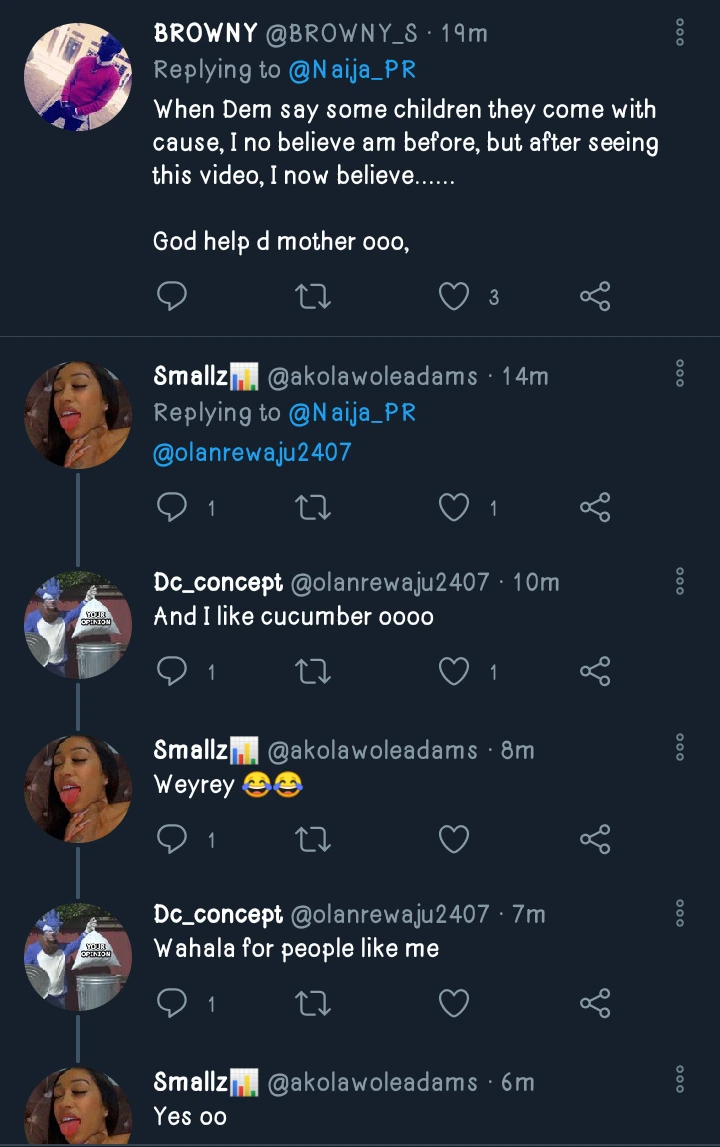Open more options on Smallz's 14m tweet
Image resolution: width=720 pixels, height=1147 pixels.
click(x=680, y=374)
